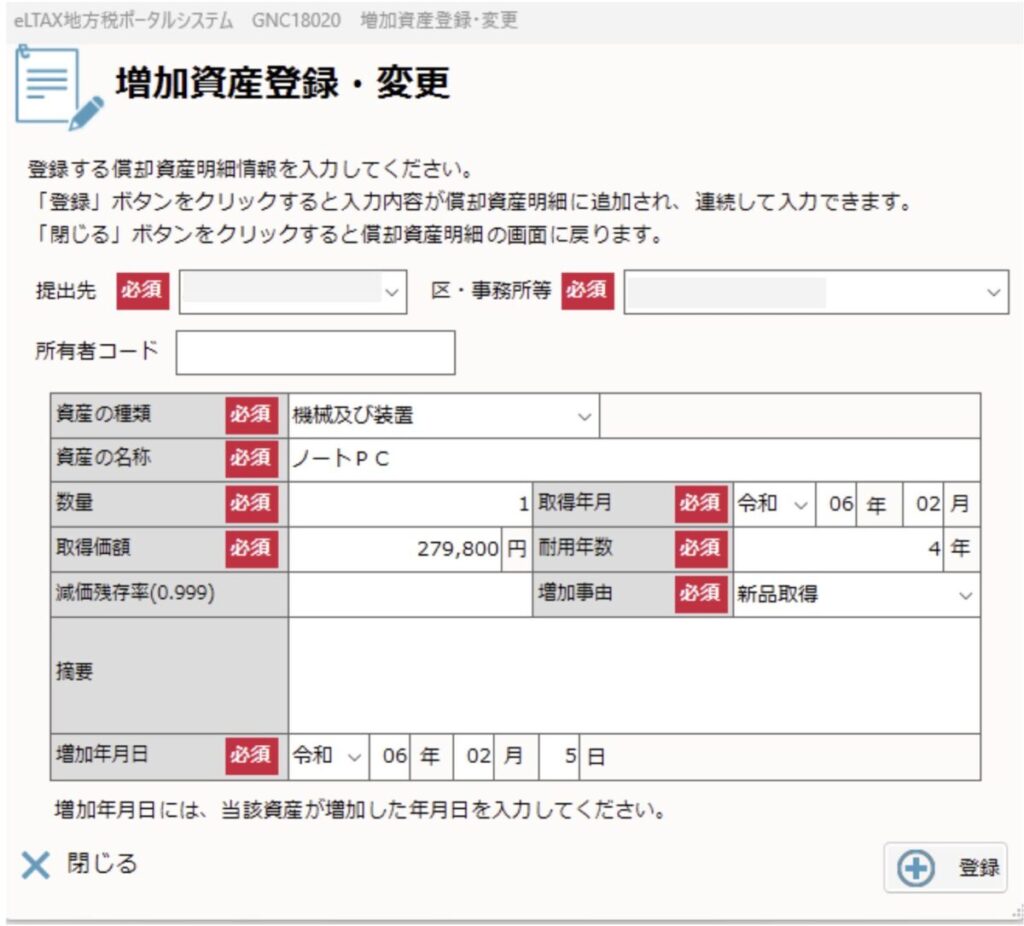
Task: Click the 資産の名称 field containing ノートPC
Action: pyautogui.click(x=633, y=460)
